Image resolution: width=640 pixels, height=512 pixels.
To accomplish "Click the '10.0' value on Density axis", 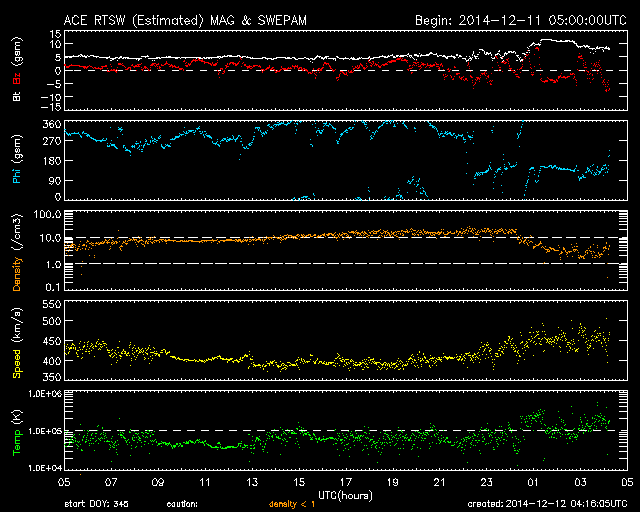I will coord(50,238).
